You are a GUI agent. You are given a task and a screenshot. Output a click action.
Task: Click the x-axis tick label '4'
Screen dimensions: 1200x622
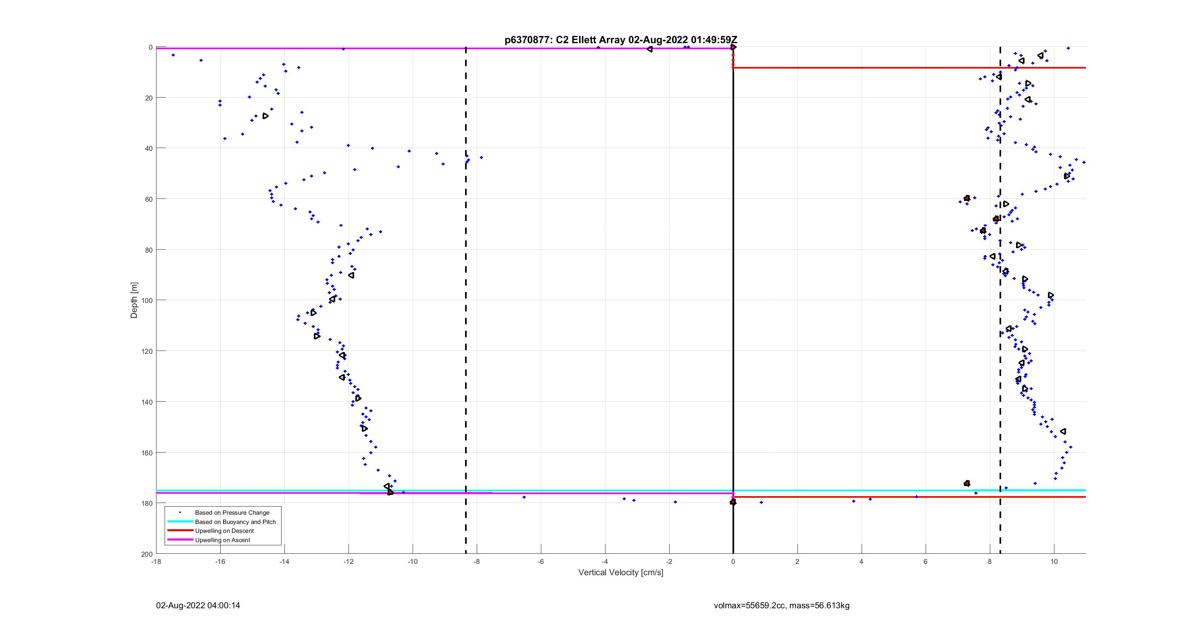click(x=861, y=561)
